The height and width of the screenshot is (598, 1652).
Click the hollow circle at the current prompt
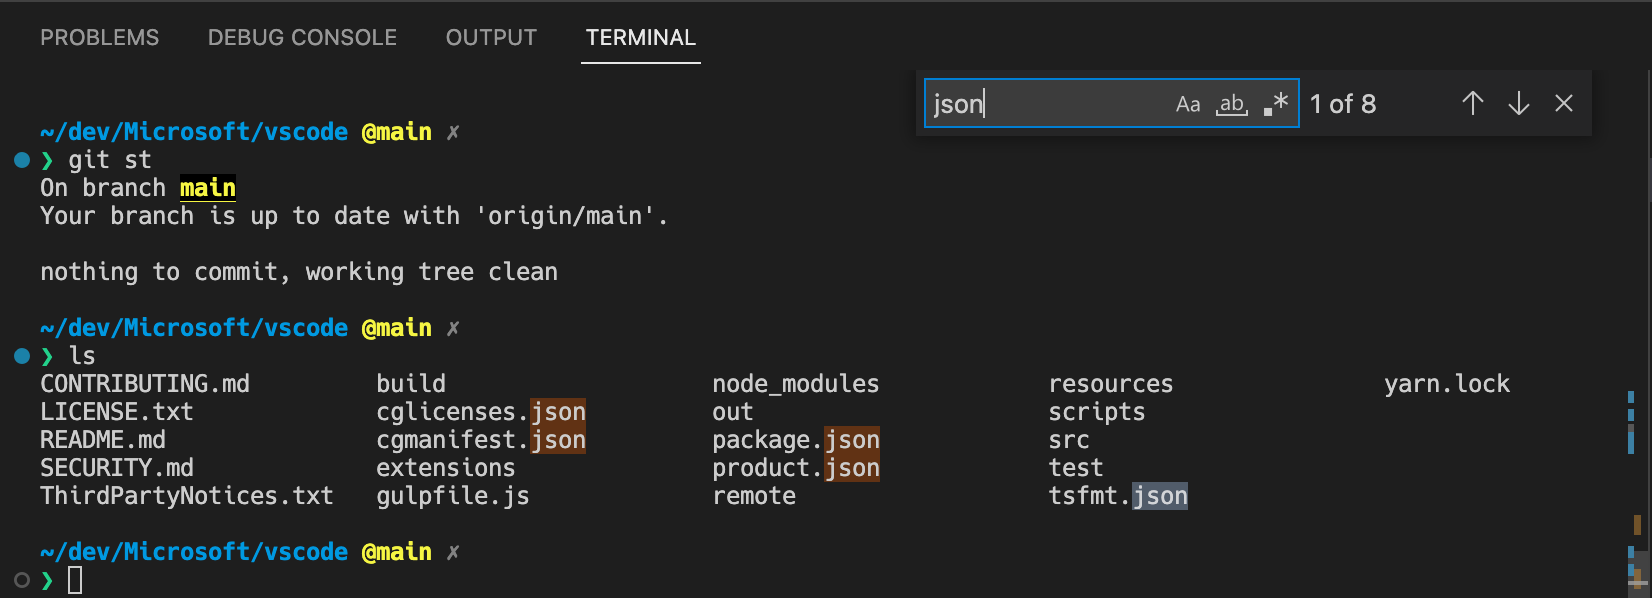pyautogui.click(x=22, y=580)
